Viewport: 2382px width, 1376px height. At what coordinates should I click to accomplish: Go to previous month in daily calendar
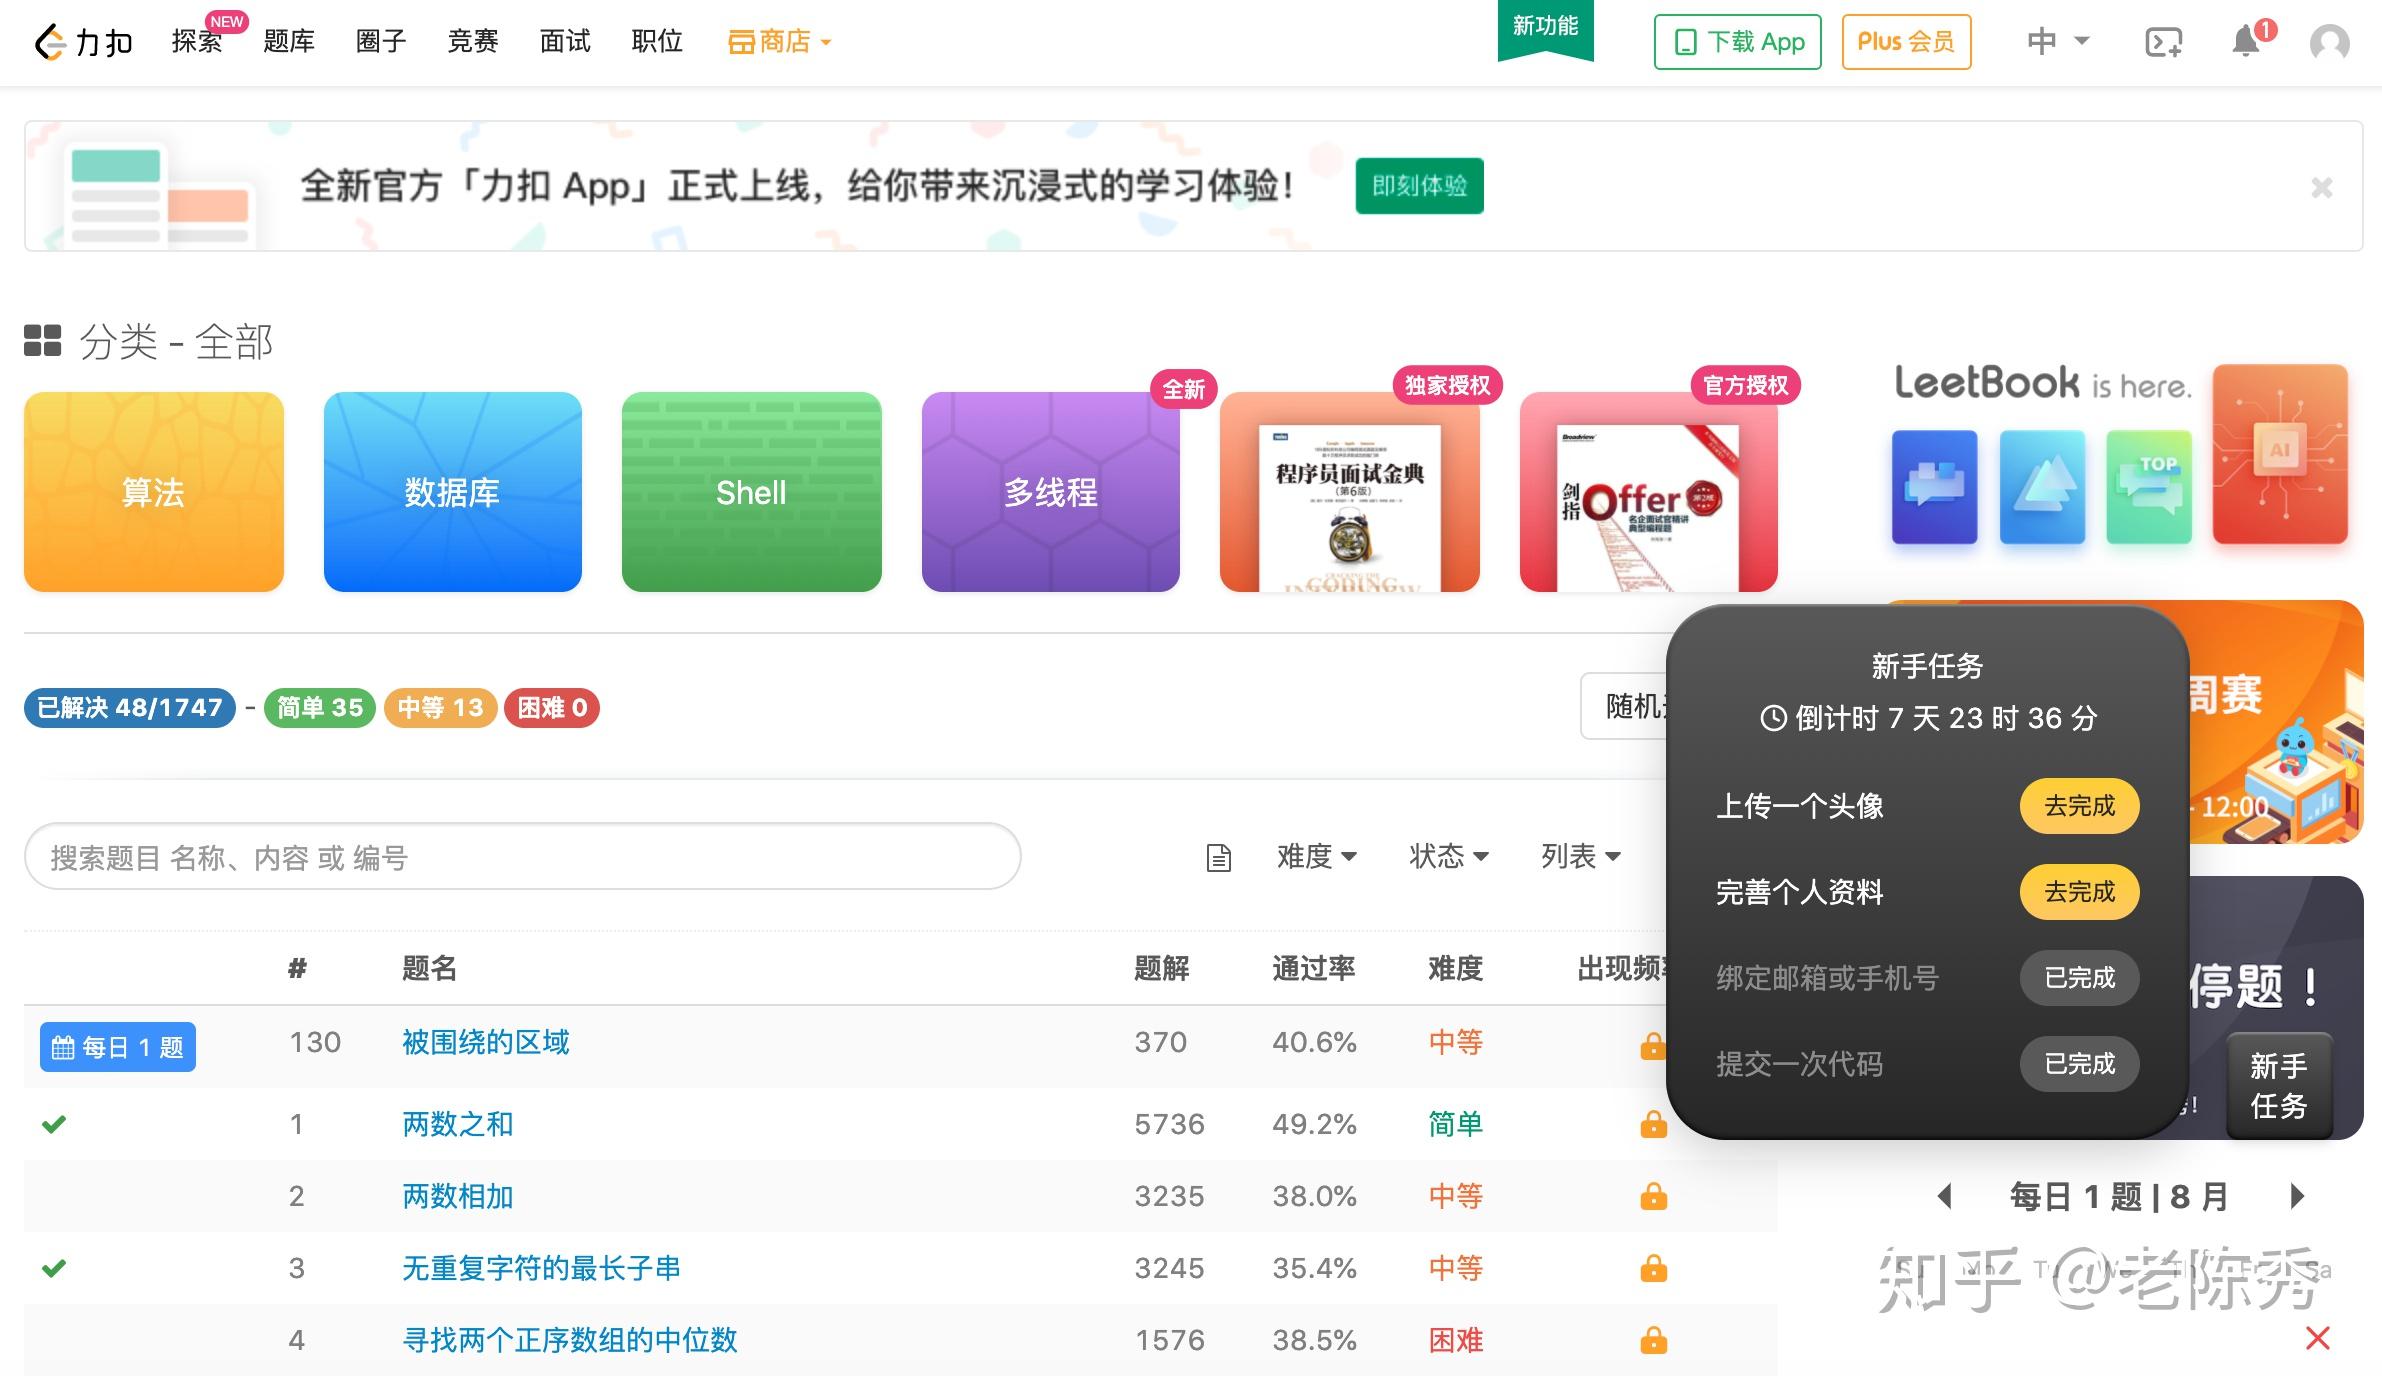point(1945,1196)
